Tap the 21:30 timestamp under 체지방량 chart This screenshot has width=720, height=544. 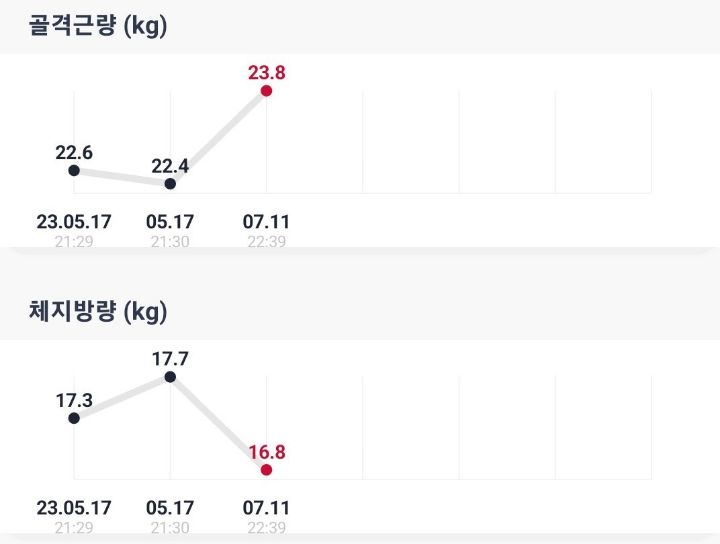coord(170,527)
